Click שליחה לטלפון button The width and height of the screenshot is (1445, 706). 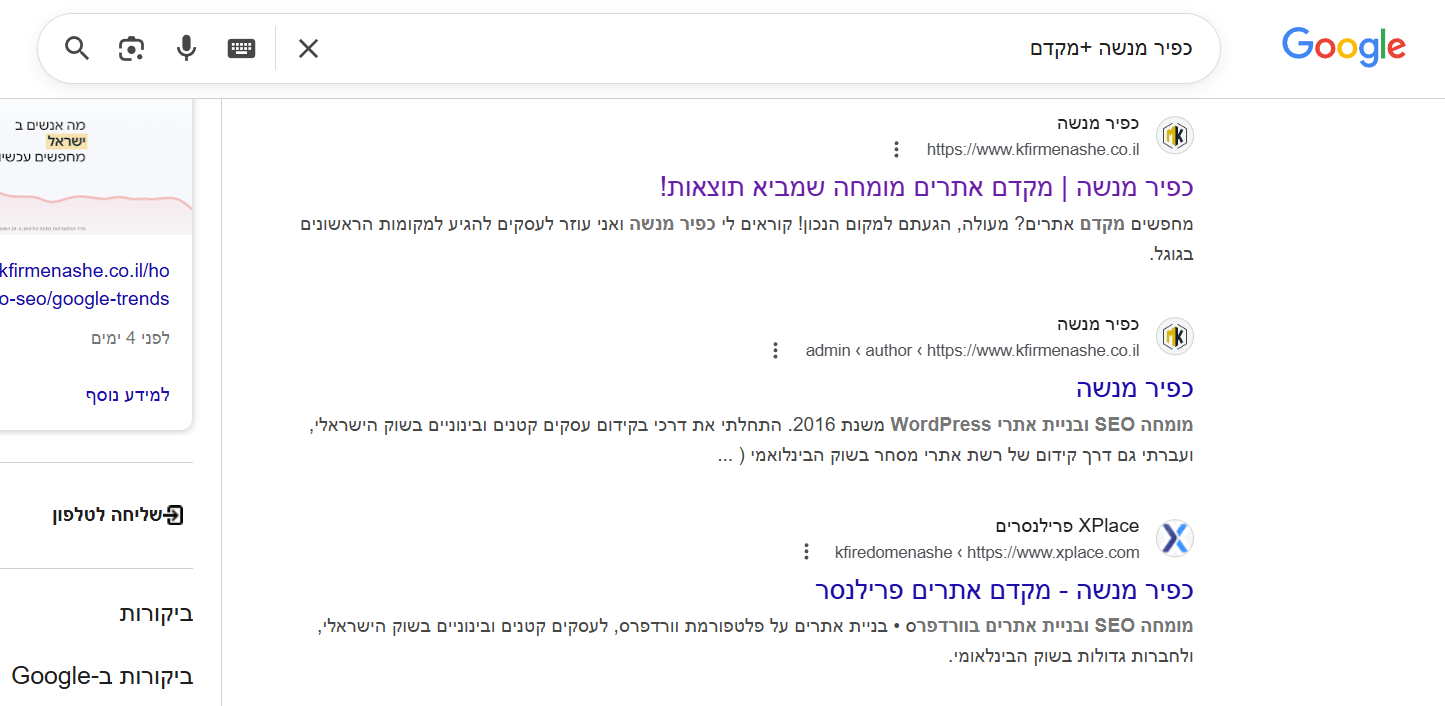tap(118, 515)
